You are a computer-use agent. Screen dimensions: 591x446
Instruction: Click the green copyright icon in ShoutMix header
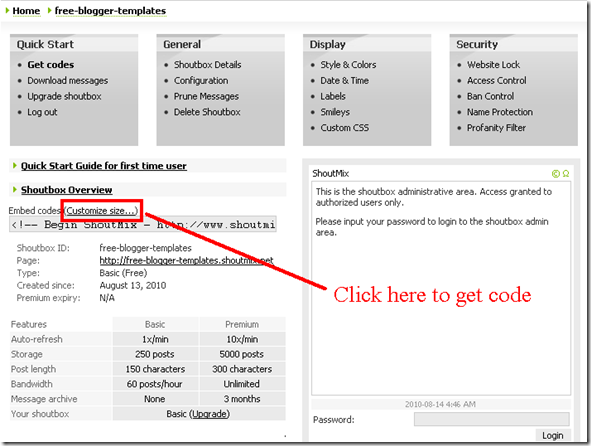[556, 173]
